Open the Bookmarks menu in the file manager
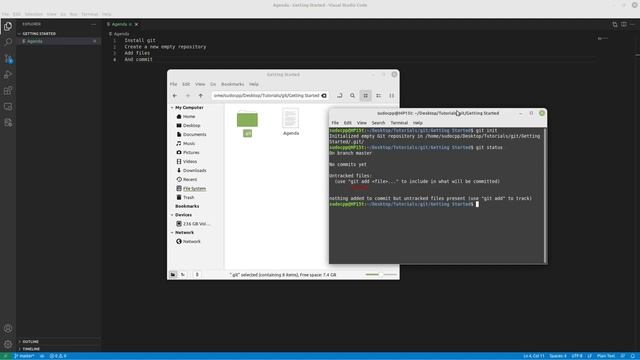The width and height of the screenshot is (640, 360). [233, 84]
